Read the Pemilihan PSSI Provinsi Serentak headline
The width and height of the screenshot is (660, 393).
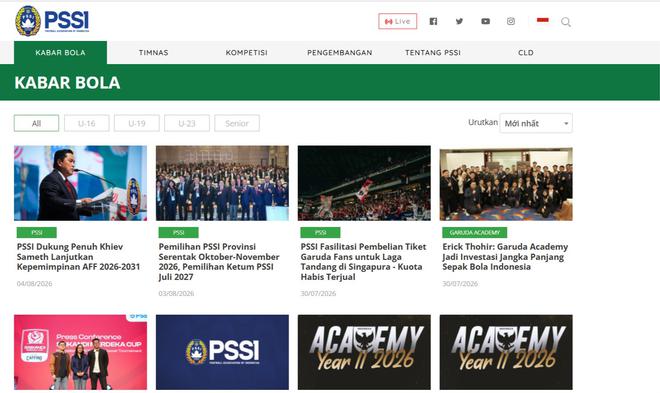tap(219, 262)
